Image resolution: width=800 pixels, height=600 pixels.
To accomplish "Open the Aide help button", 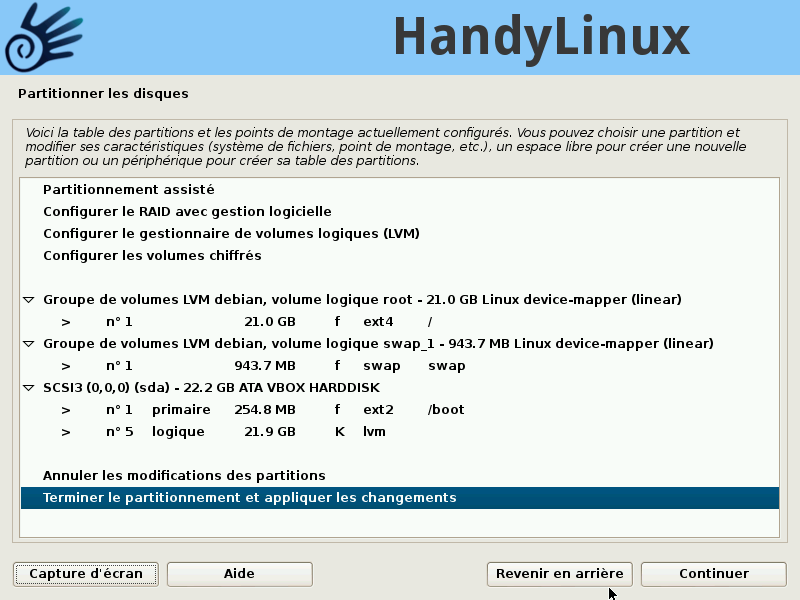I will [239, 574].
